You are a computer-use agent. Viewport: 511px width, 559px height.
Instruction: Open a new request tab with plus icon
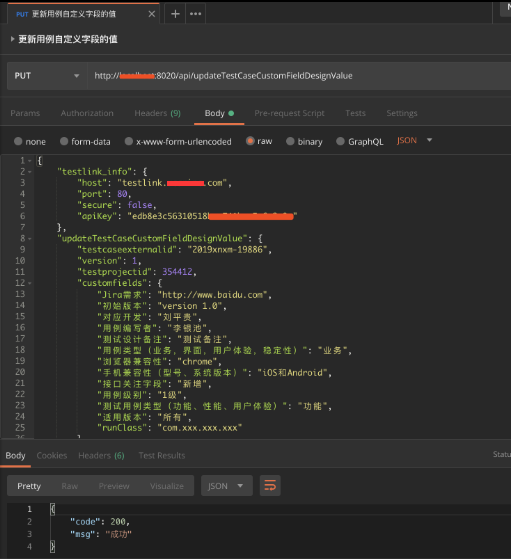coord(175,14)
